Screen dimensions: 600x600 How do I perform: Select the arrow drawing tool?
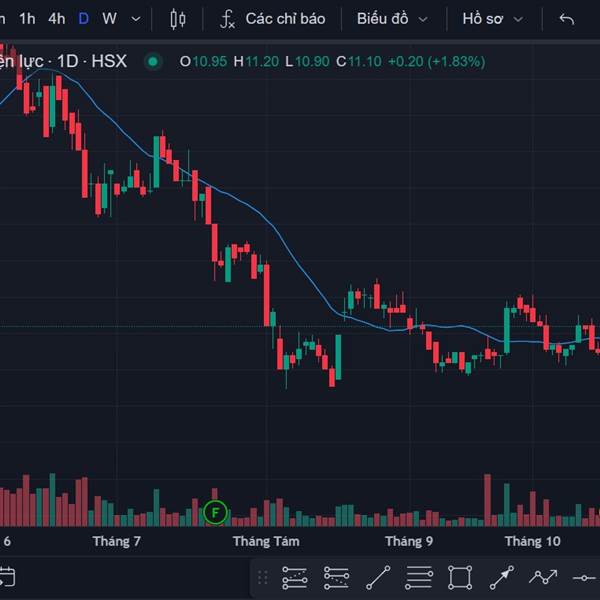pyautogui.click(x=502, y=577)
